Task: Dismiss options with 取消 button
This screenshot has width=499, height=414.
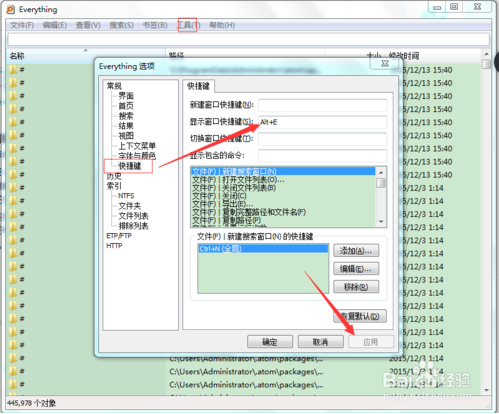Action: click(x=321, y=342)
